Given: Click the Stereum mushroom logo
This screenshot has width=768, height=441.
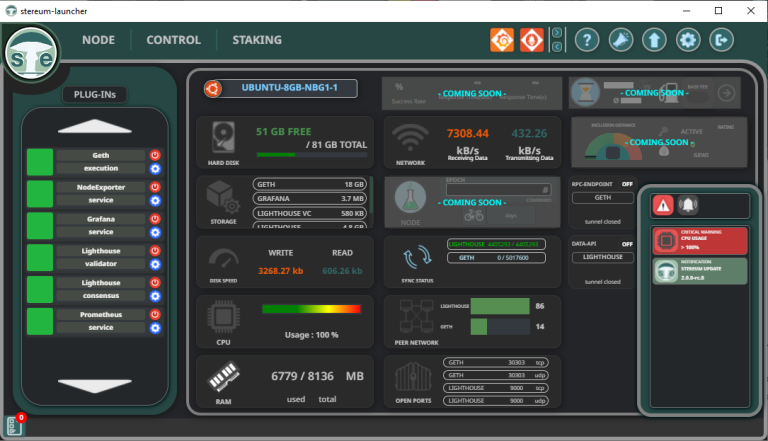Looking at the screenshot, I should point(32,53).
